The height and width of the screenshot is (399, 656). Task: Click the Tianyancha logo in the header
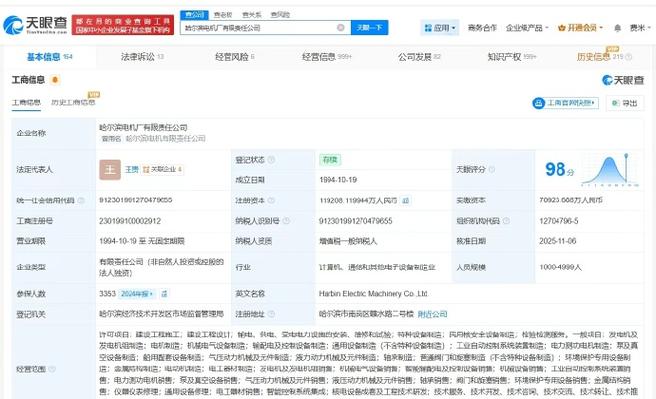35,25
